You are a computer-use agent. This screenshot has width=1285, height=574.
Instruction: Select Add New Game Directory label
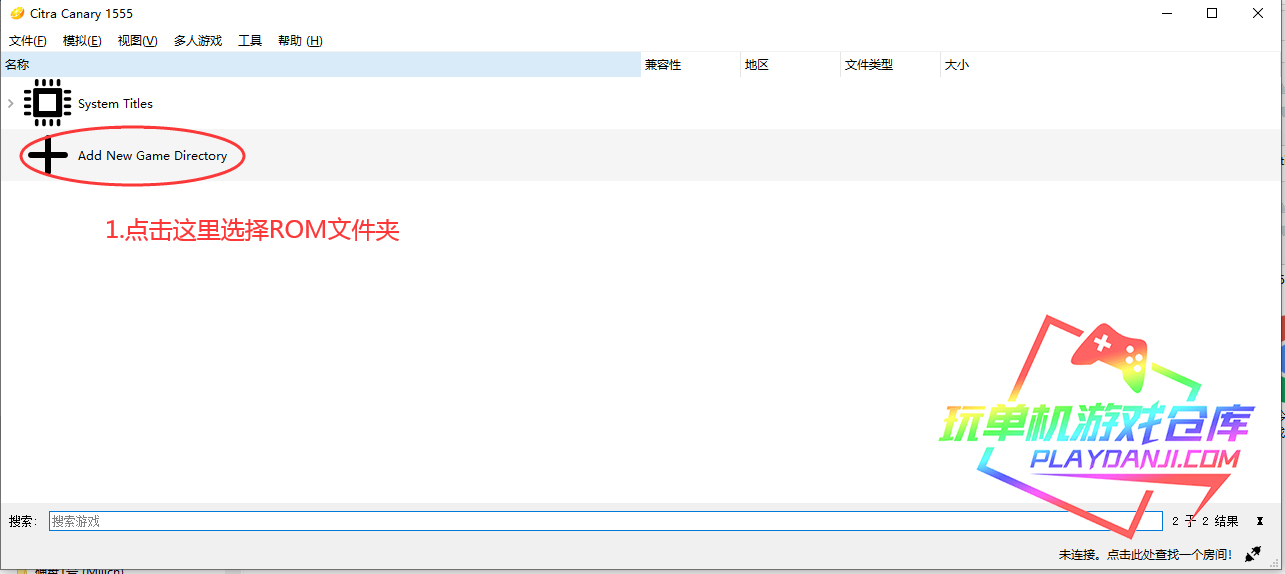(152, 156)
